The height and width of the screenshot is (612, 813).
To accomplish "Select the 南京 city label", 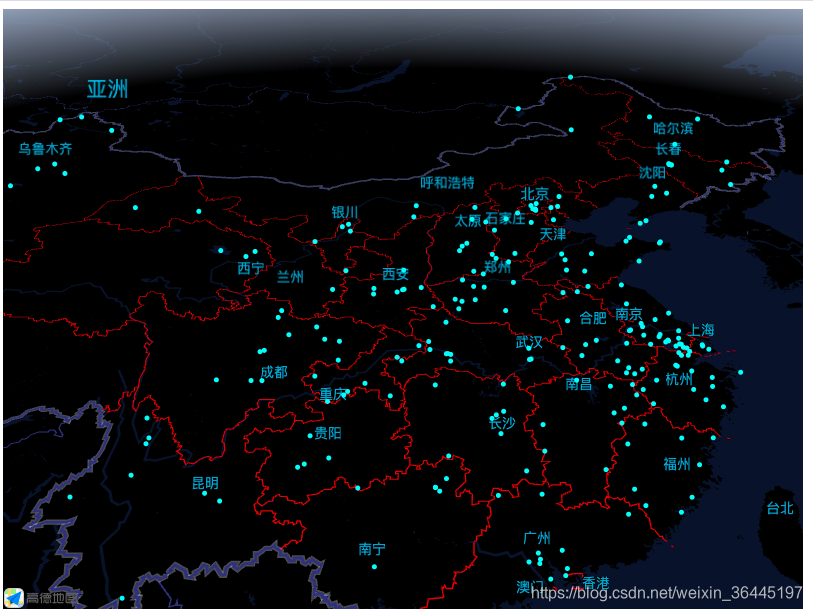I will point(629,314).
